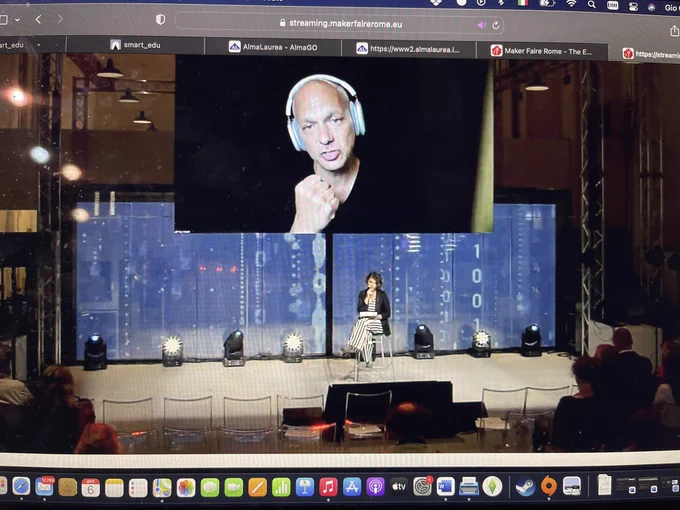The image size is (680, 510).
Task: Open Siri from the menu bar
Action: [x=651, y=7]
